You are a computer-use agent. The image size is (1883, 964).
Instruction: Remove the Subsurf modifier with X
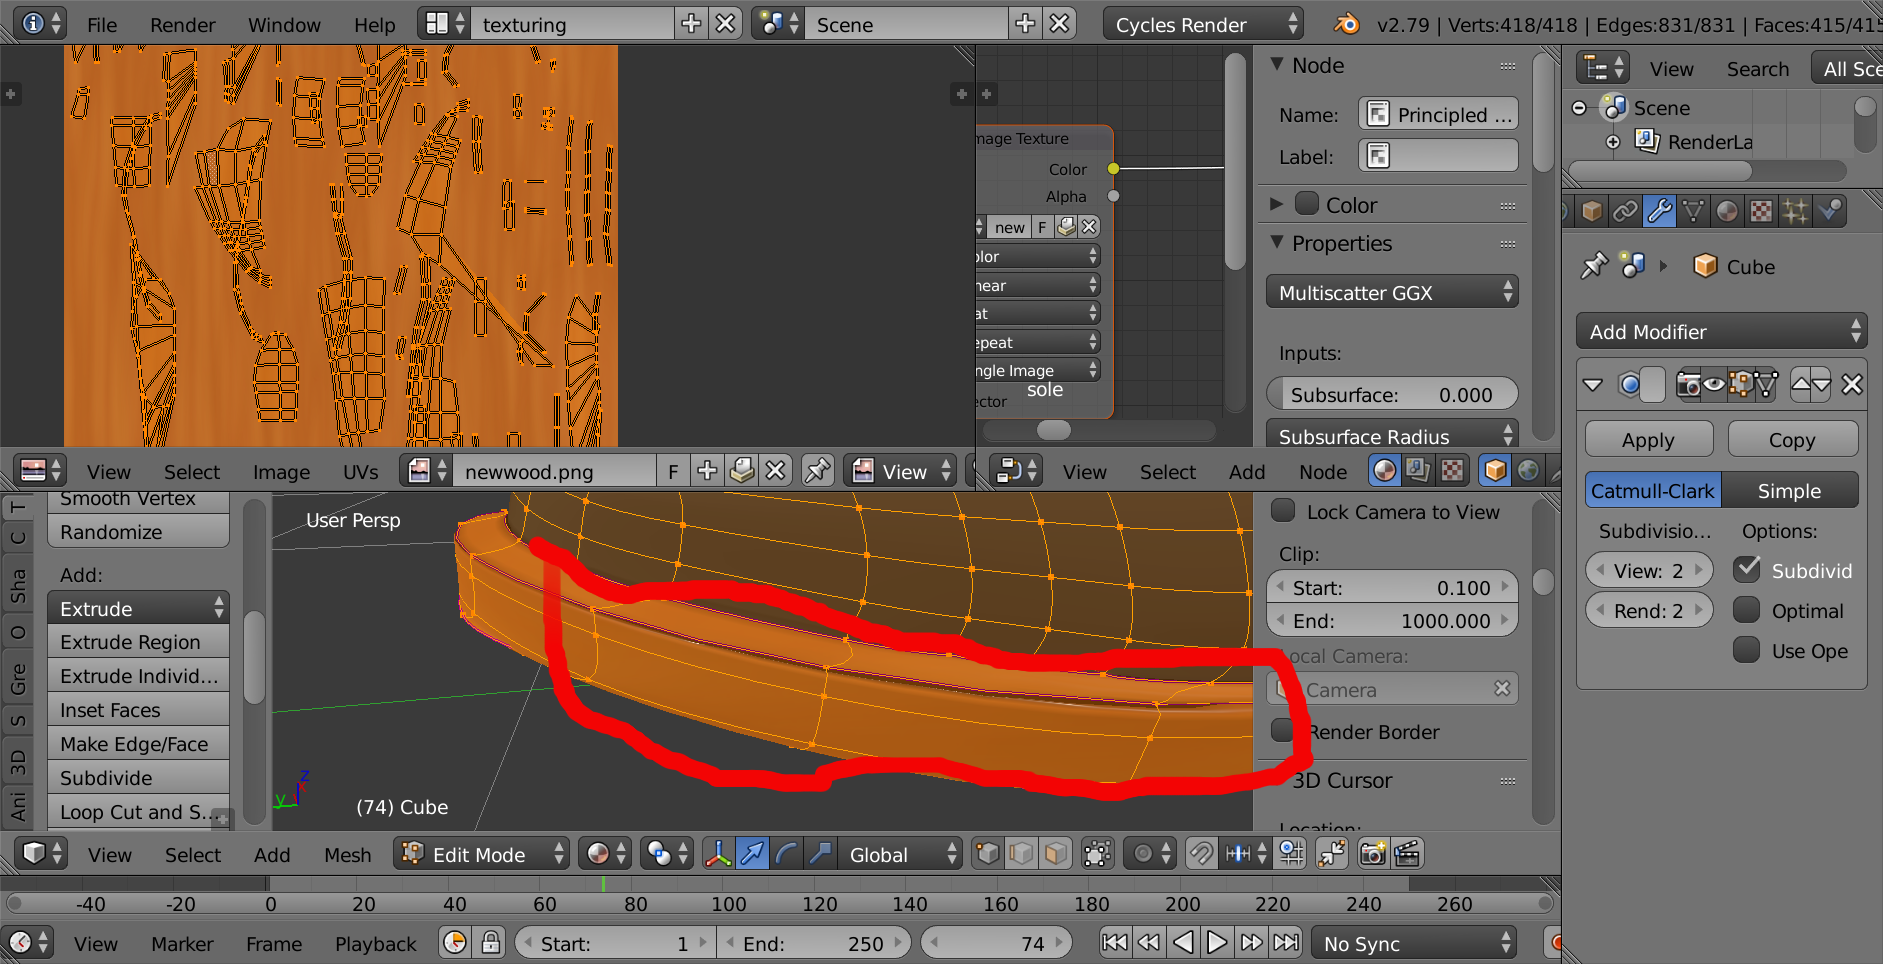click(x=1852, y=384)
